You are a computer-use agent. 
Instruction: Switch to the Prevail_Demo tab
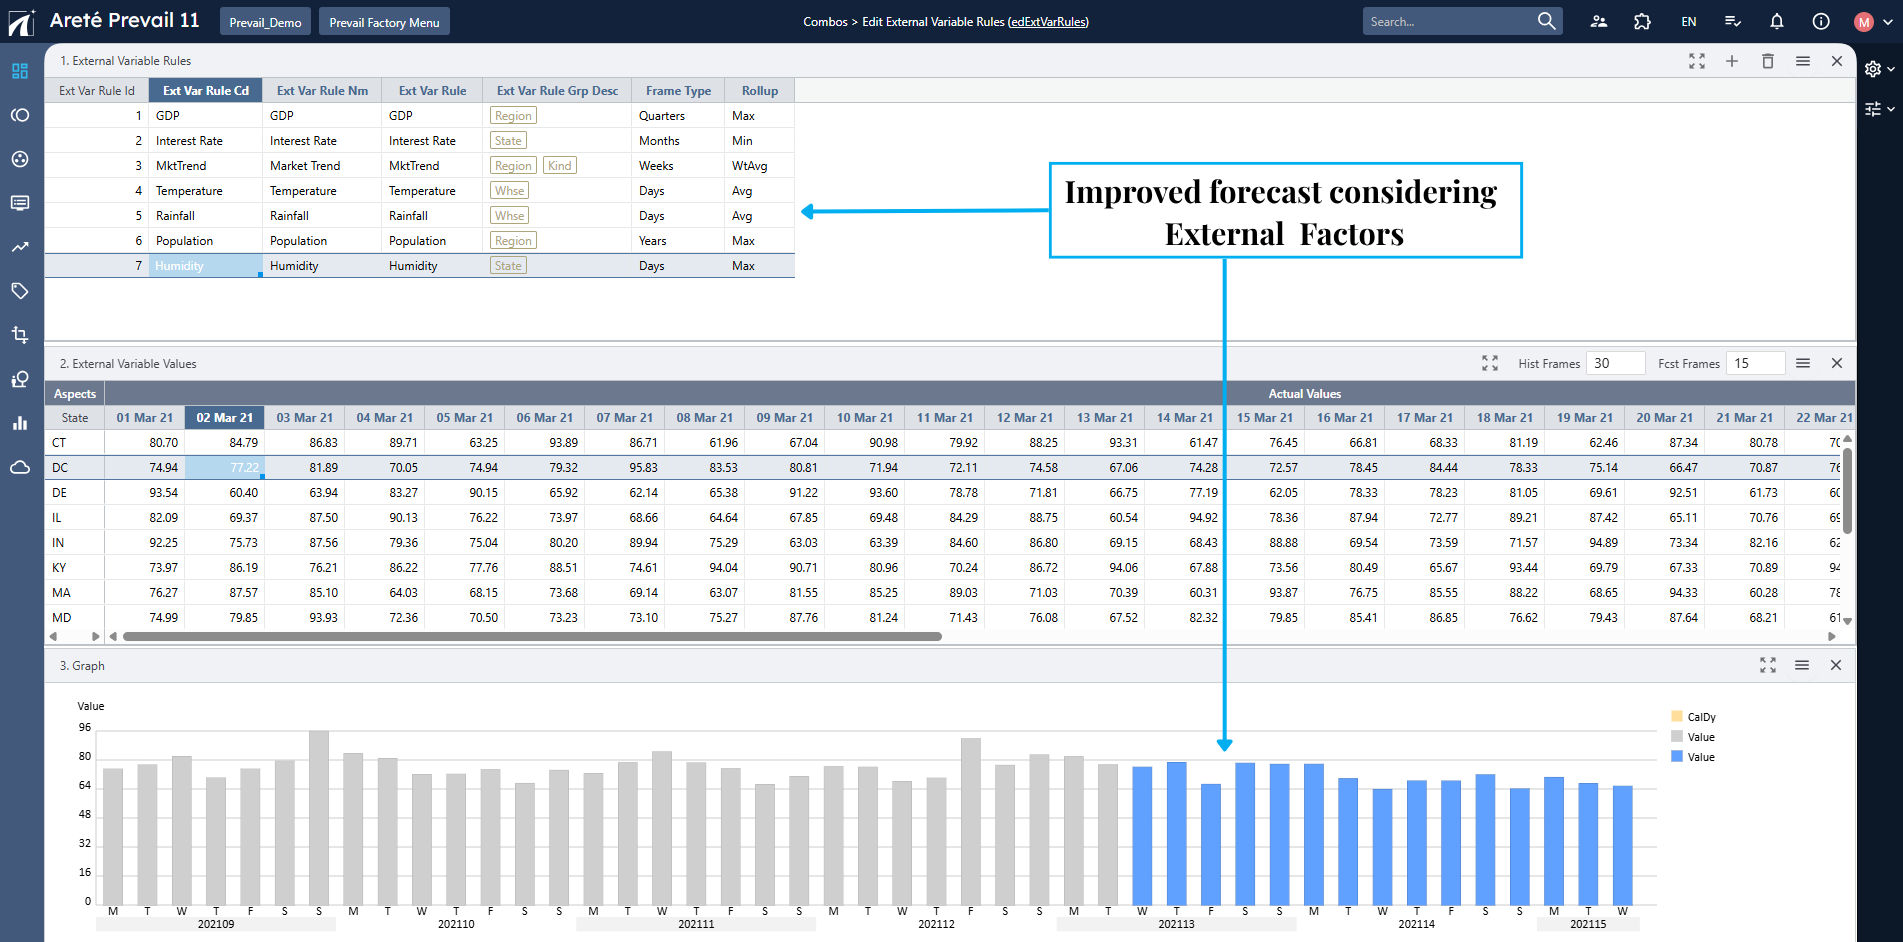(x=264, y=20)
